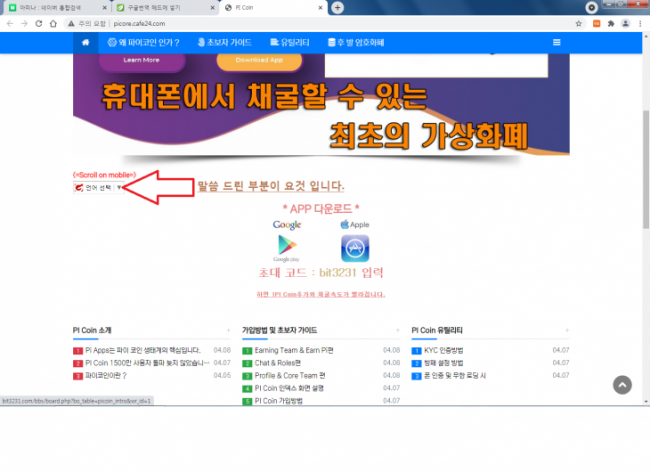Screen dimensions: 650x473
Task: Reload the page with the refresh icon
Action: pyautogui.click(x=39, y=24)
